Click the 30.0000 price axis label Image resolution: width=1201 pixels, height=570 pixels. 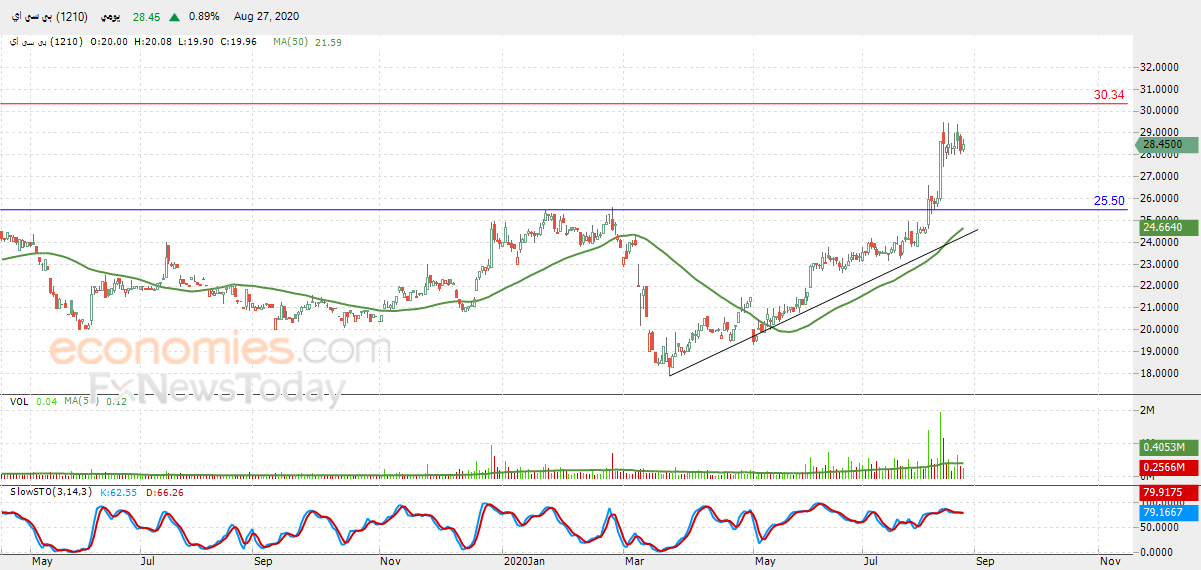pos(1161,111)
